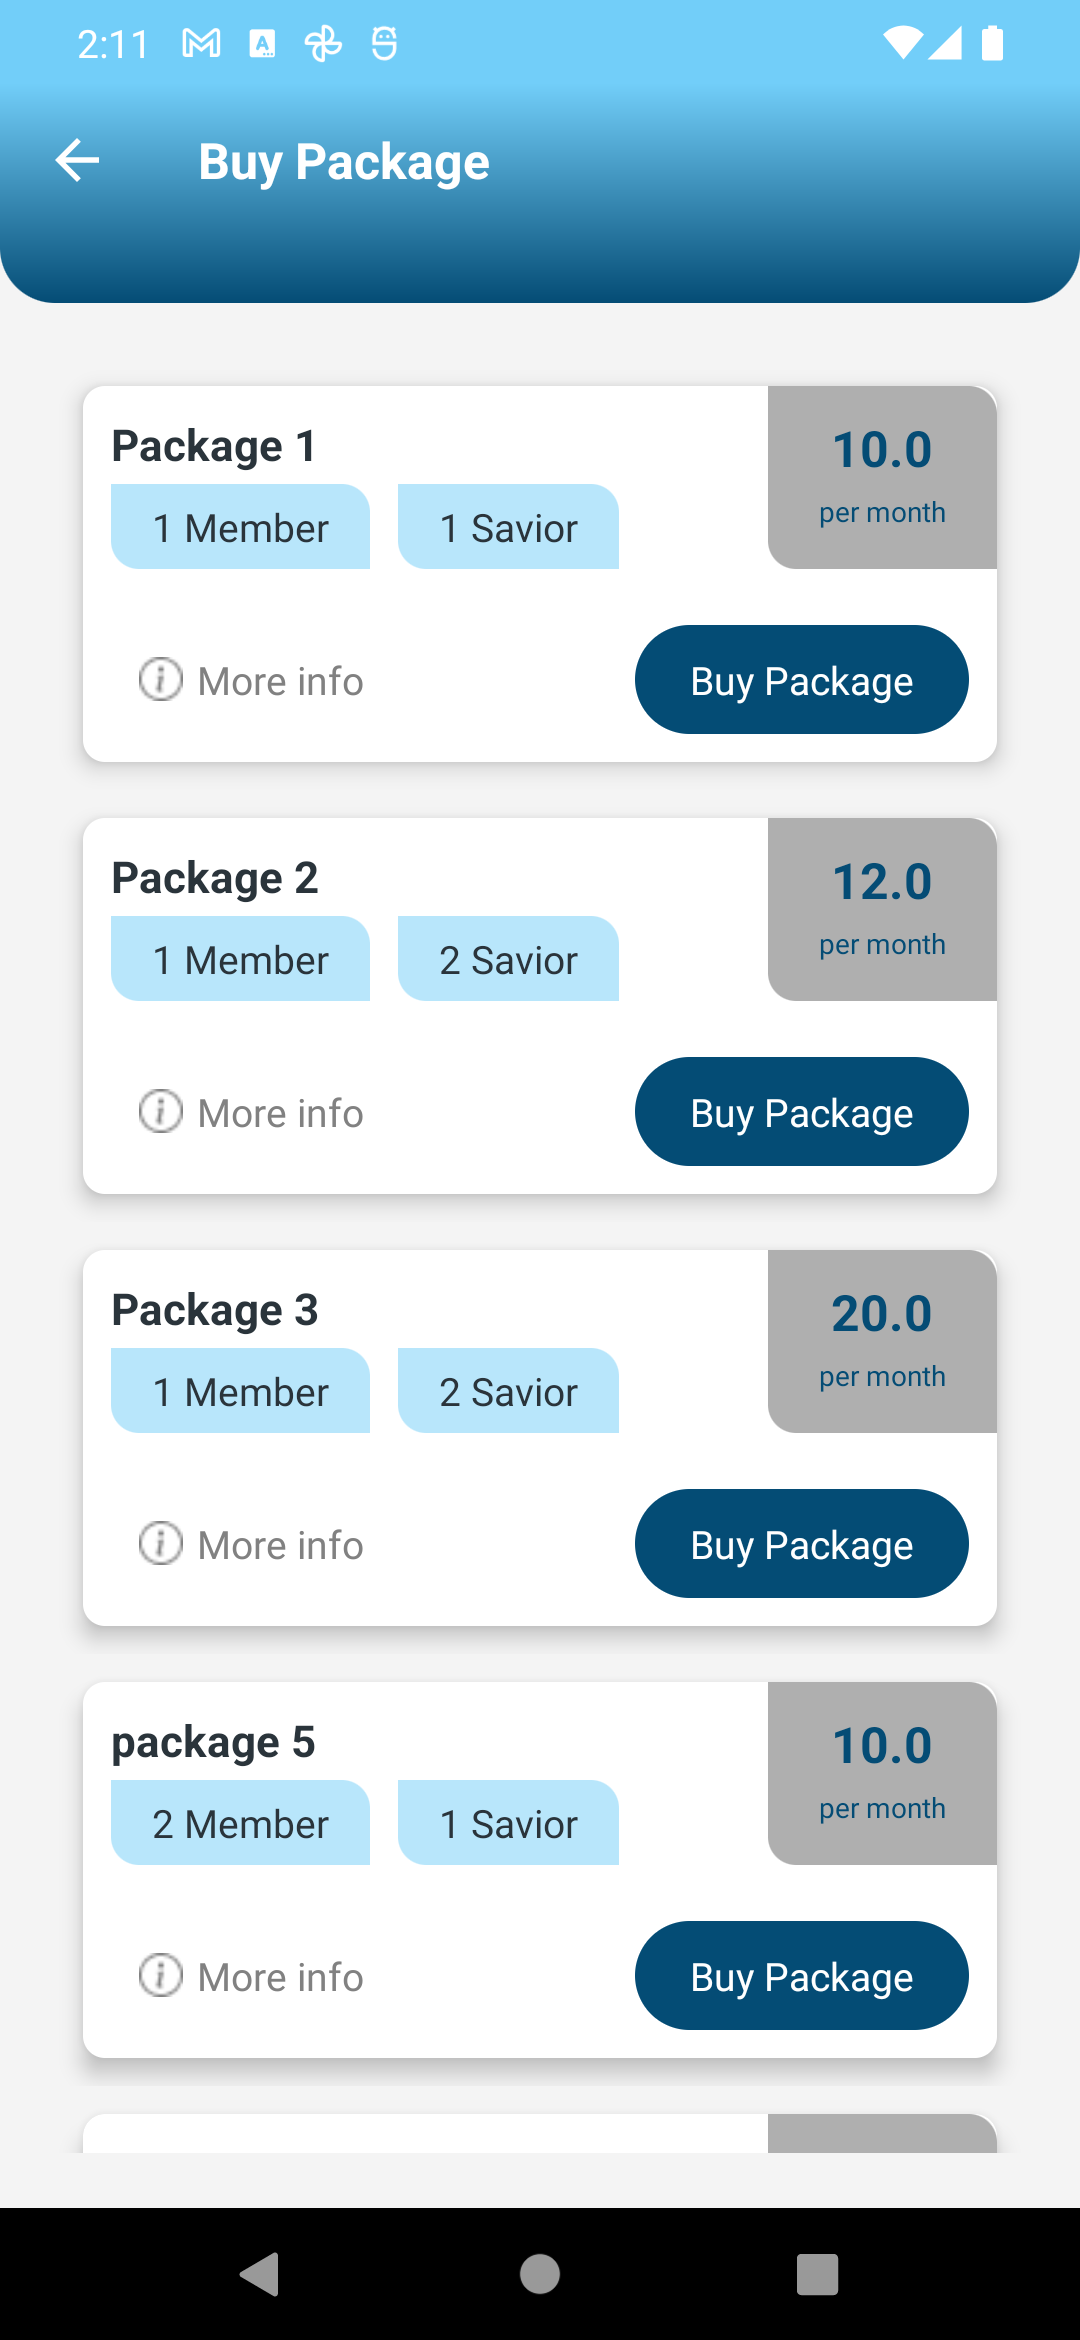Buy Package 3 at 20.0 per month
The height and width of the screenshot is (2340, 1080).
[801, 1544]
